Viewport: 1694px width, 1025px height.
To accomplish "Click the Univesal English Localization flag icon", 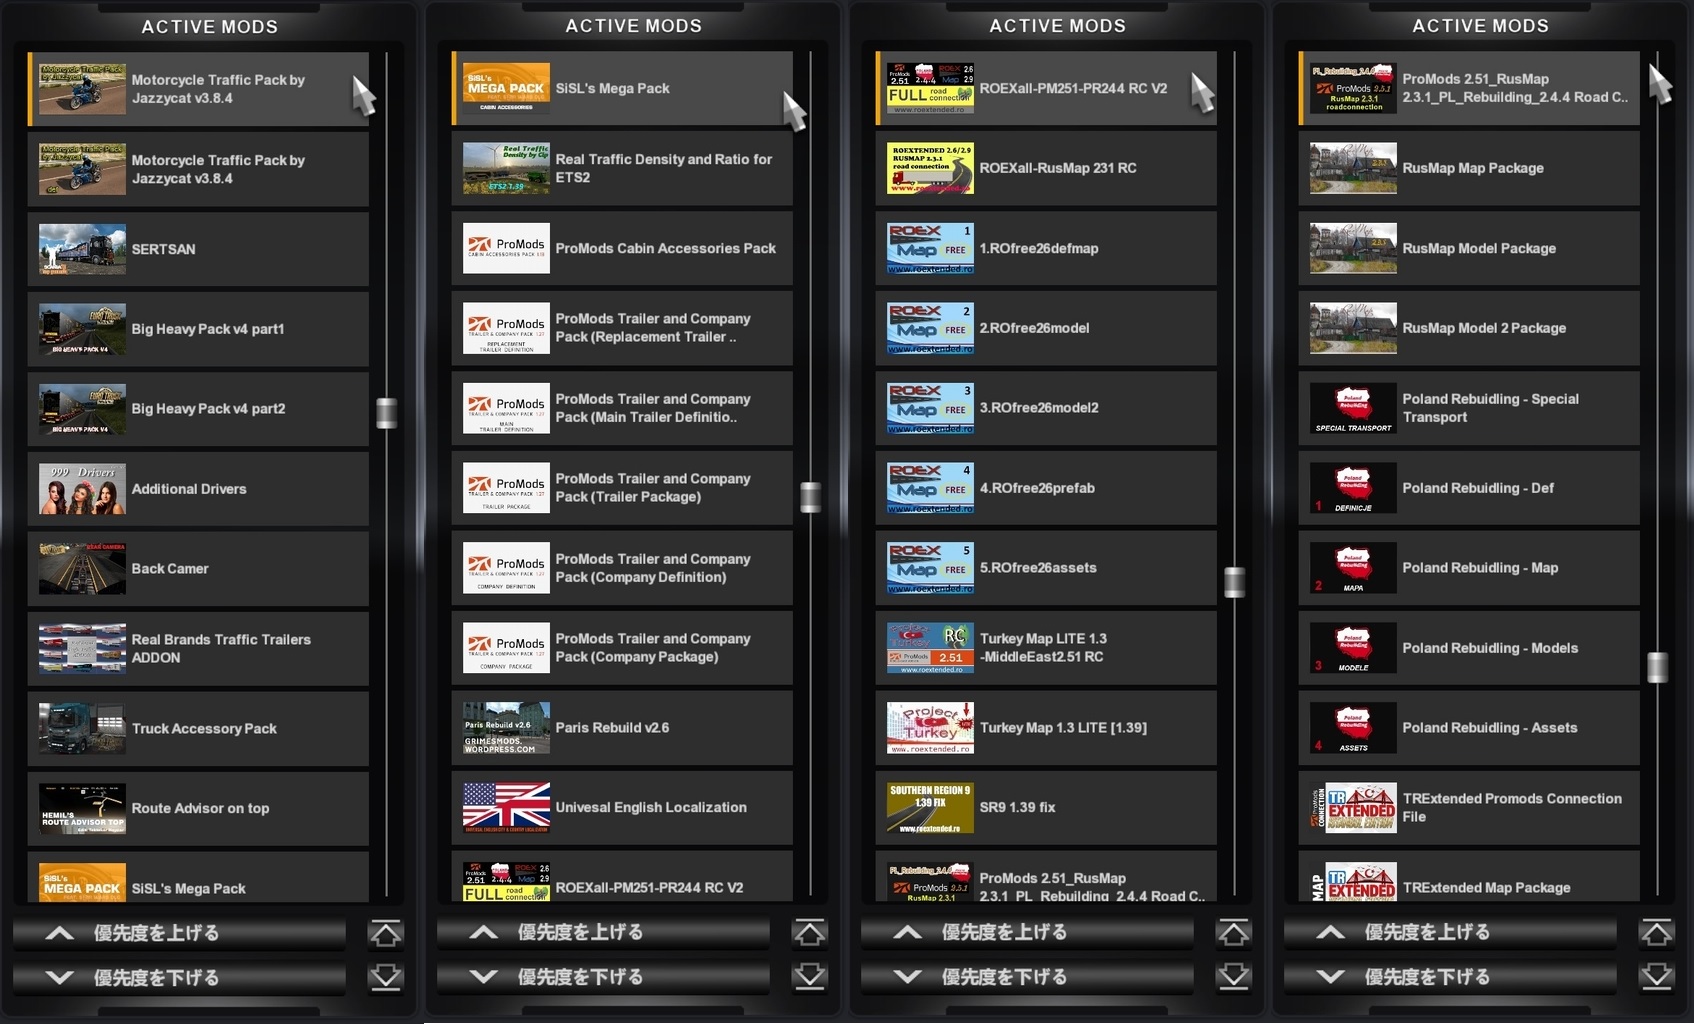I will point(506,807).
